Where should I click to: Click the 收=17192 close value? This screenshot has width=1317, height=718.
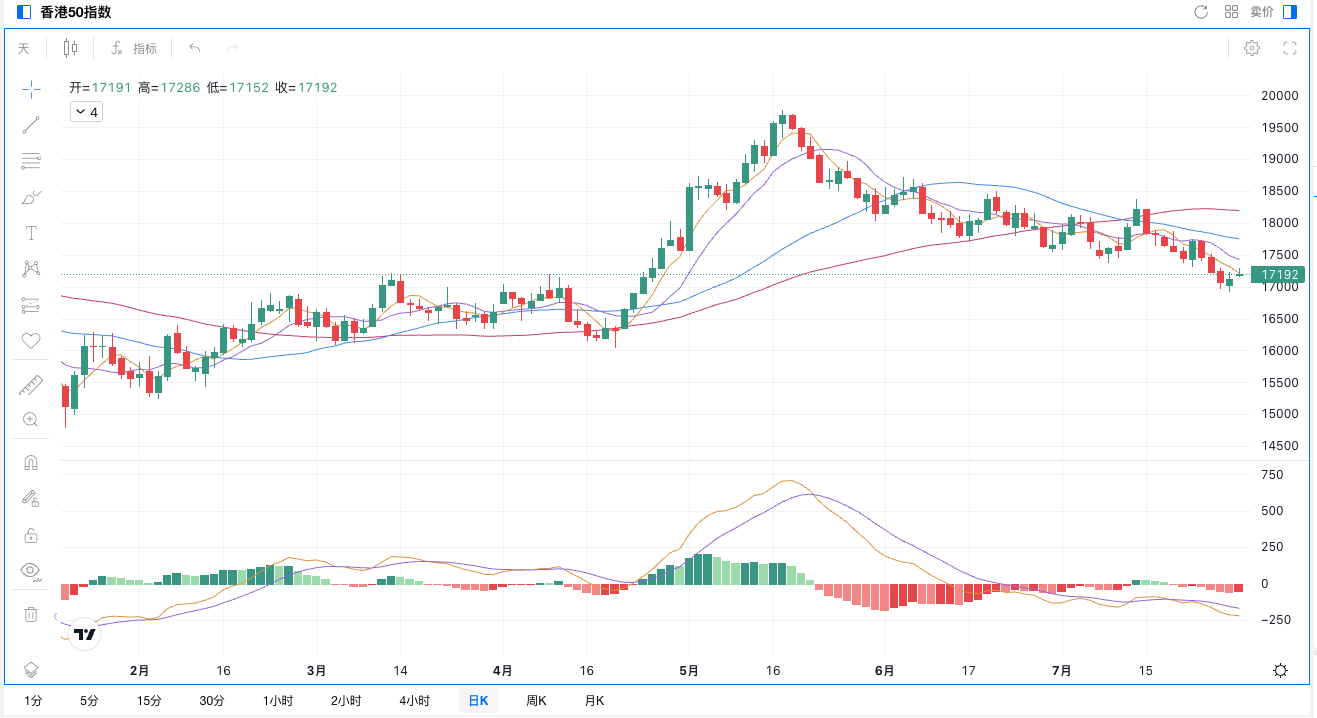click(x=307, y=88)
